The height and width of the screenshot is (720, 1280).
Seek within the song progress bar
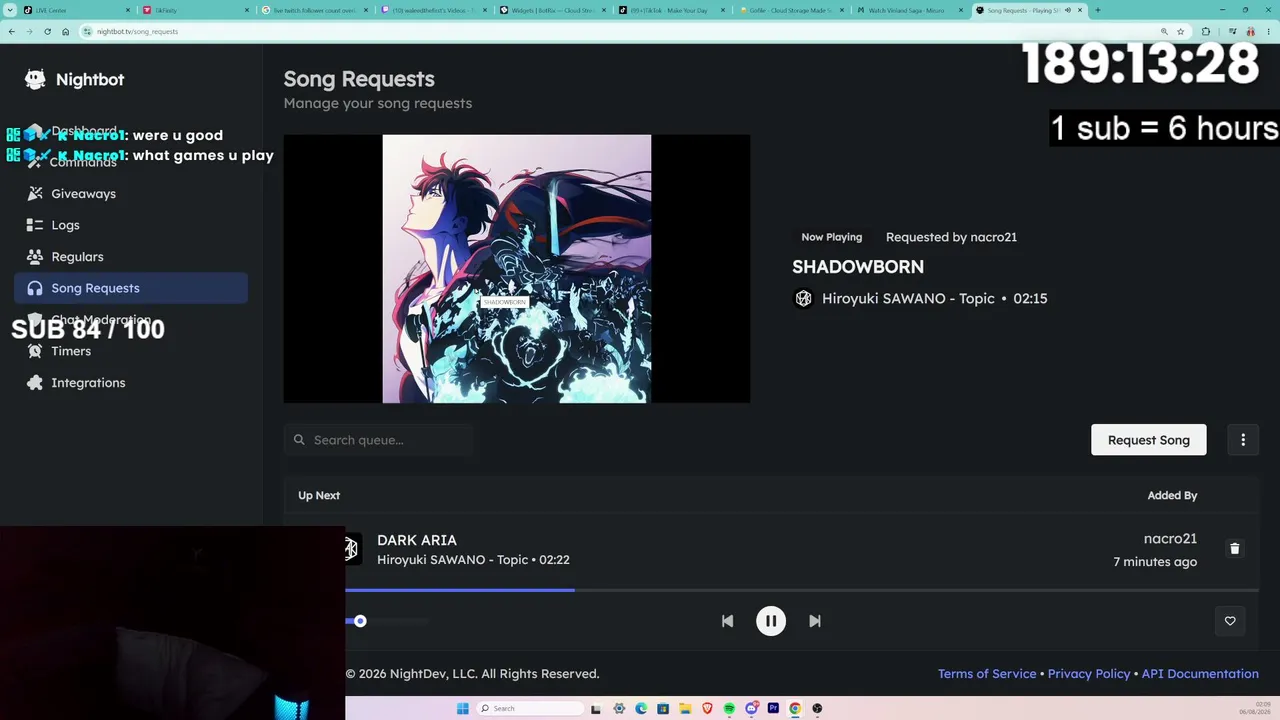click(802, 590)
